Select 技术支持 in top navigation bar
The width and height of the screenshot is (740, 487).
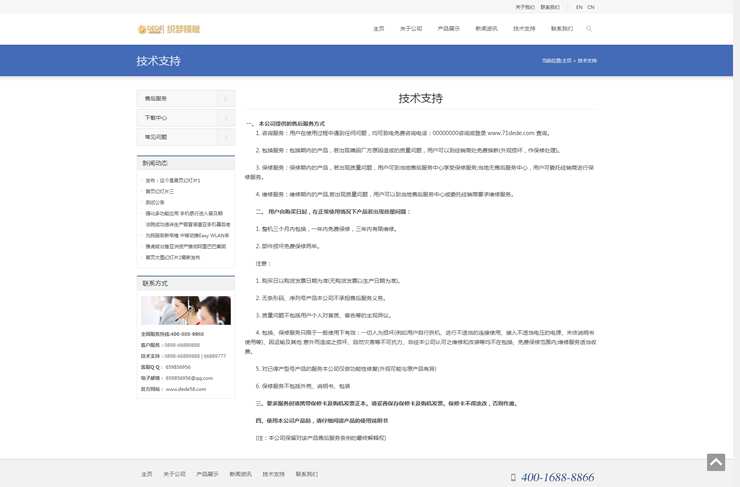pyautogui.click(x=524, y=29)
